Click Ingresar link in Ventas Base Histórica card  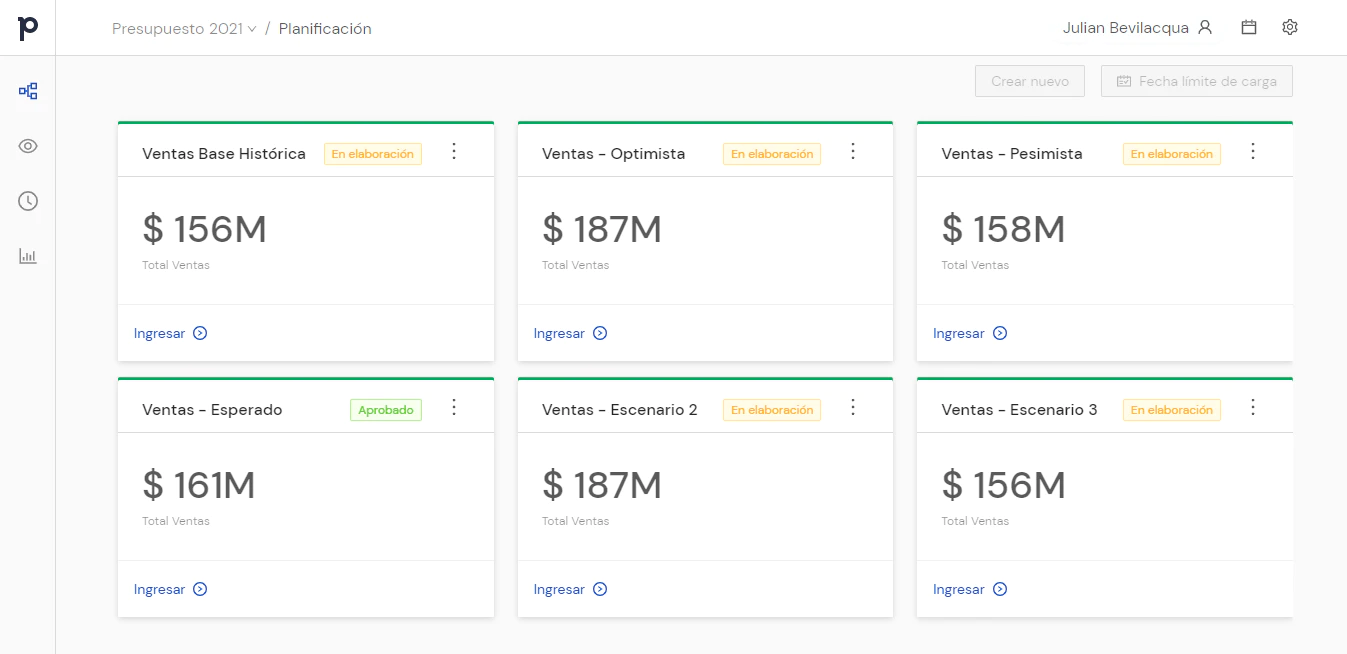pyautogui.click(x=160, y=333)
